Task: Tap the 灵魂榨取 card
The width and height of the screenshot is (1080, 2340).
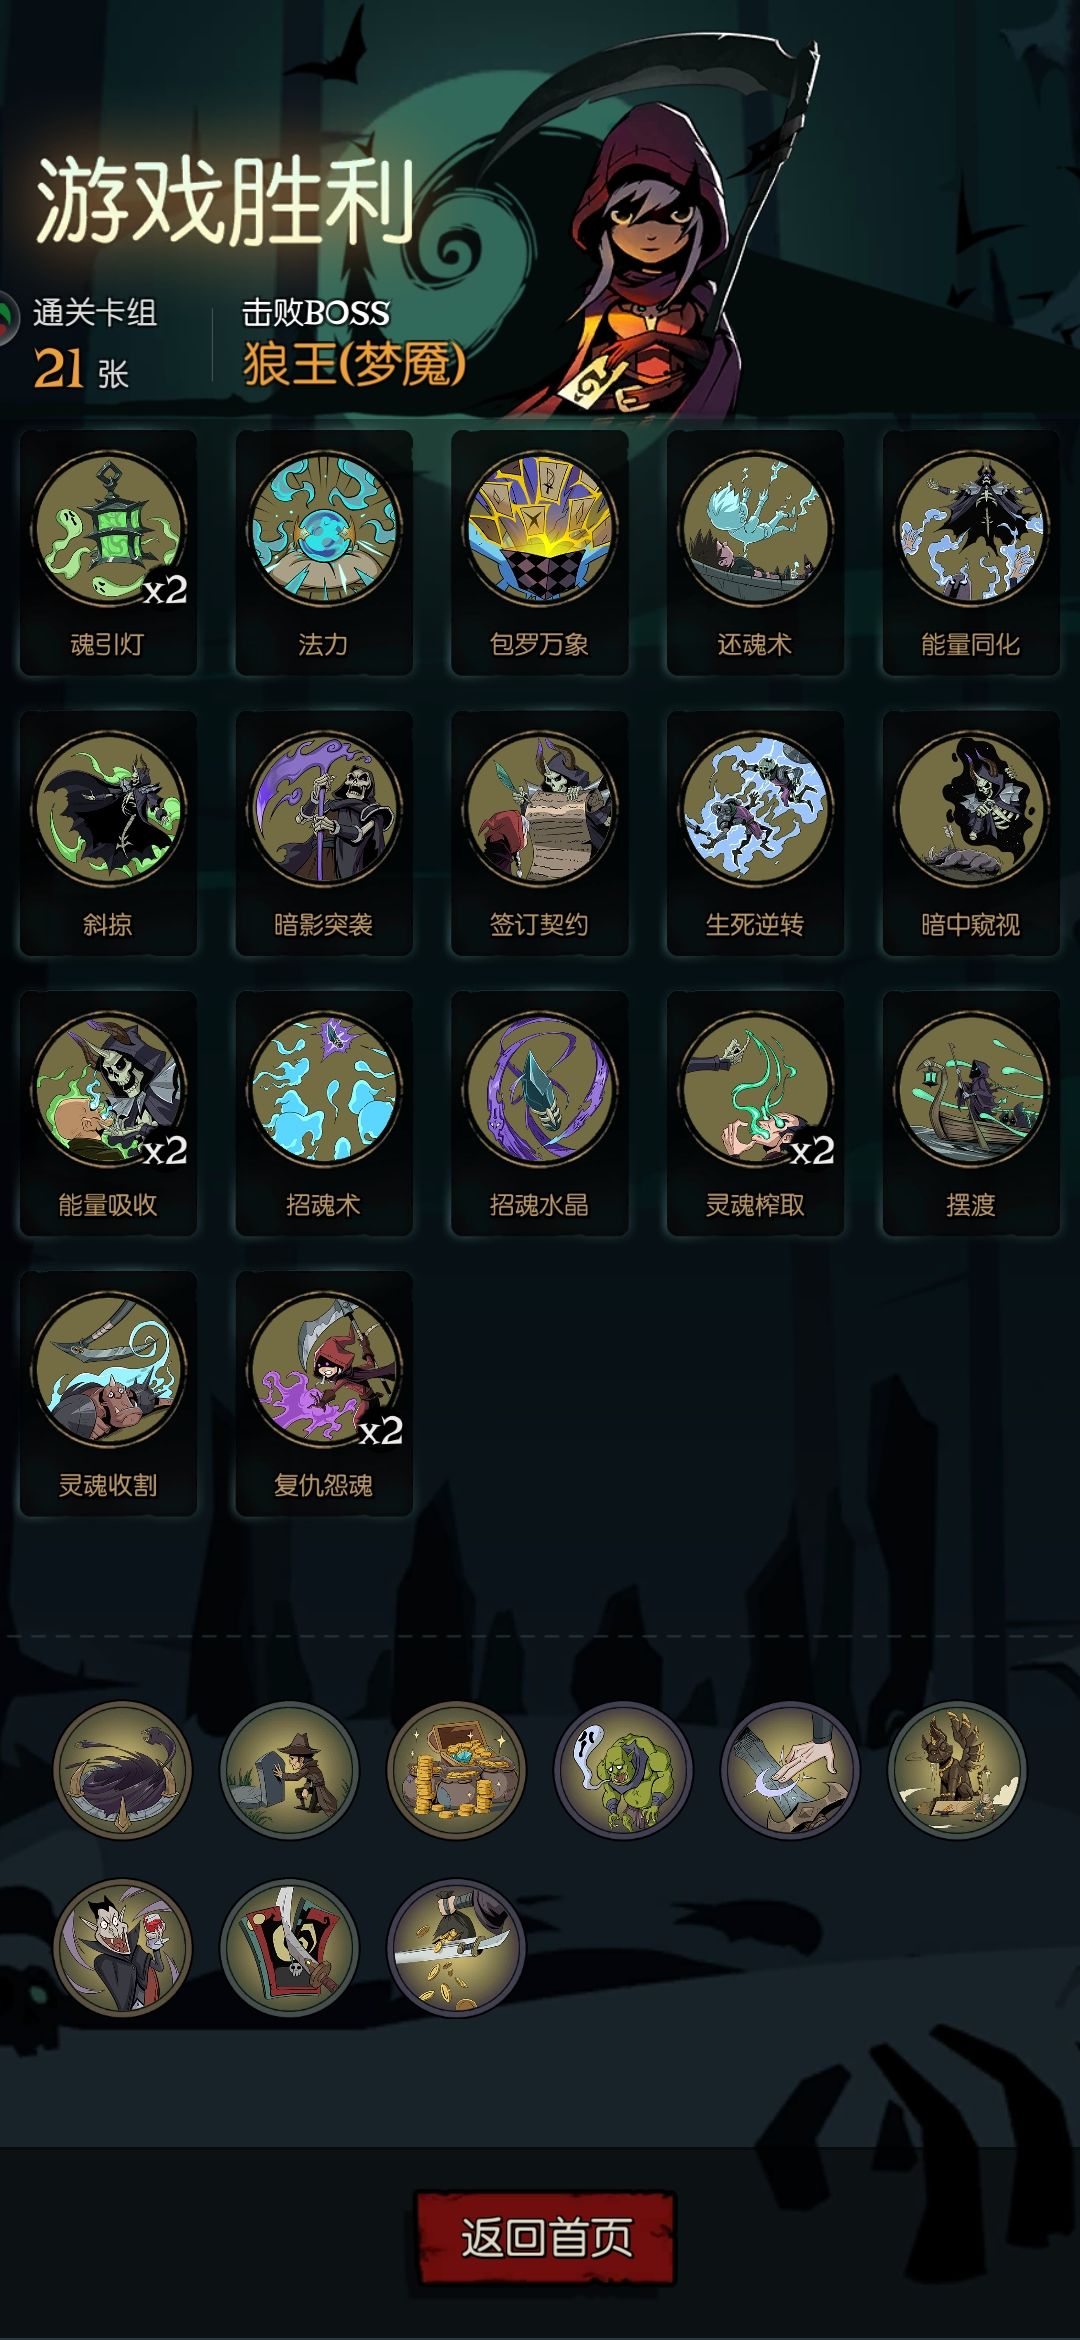Action: 756,1113
